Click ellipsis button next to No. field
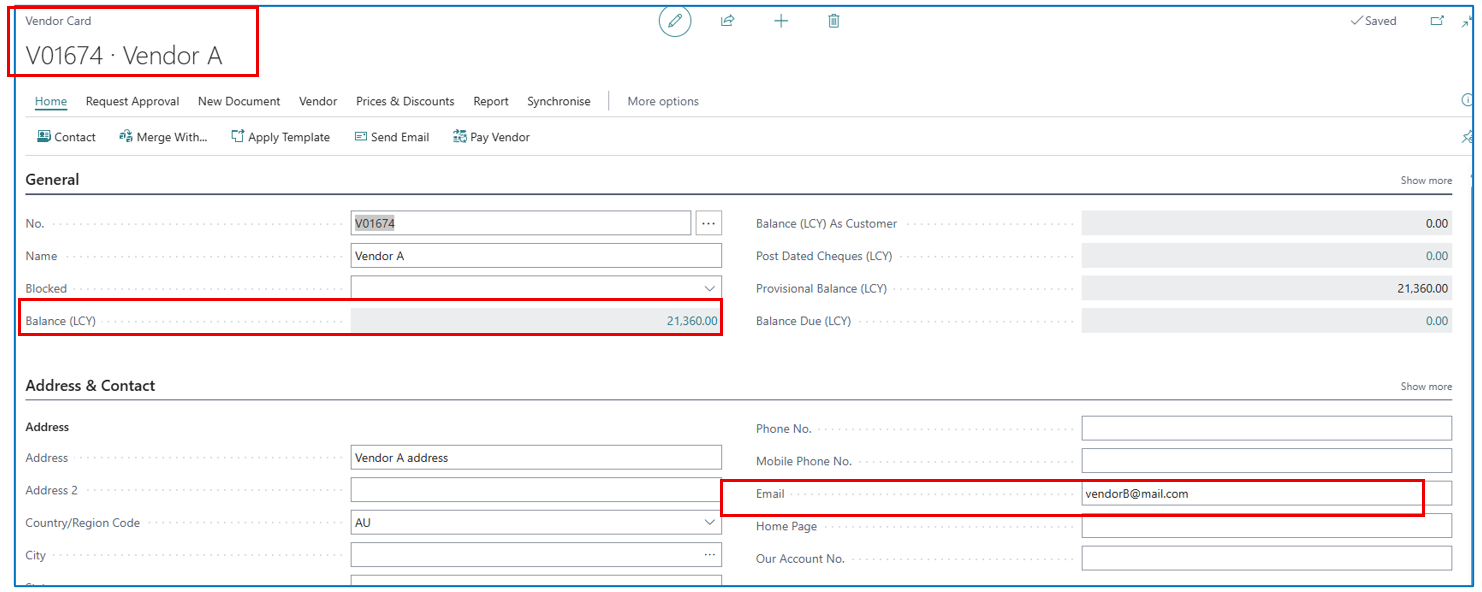1482x592 pixels. 708,223
